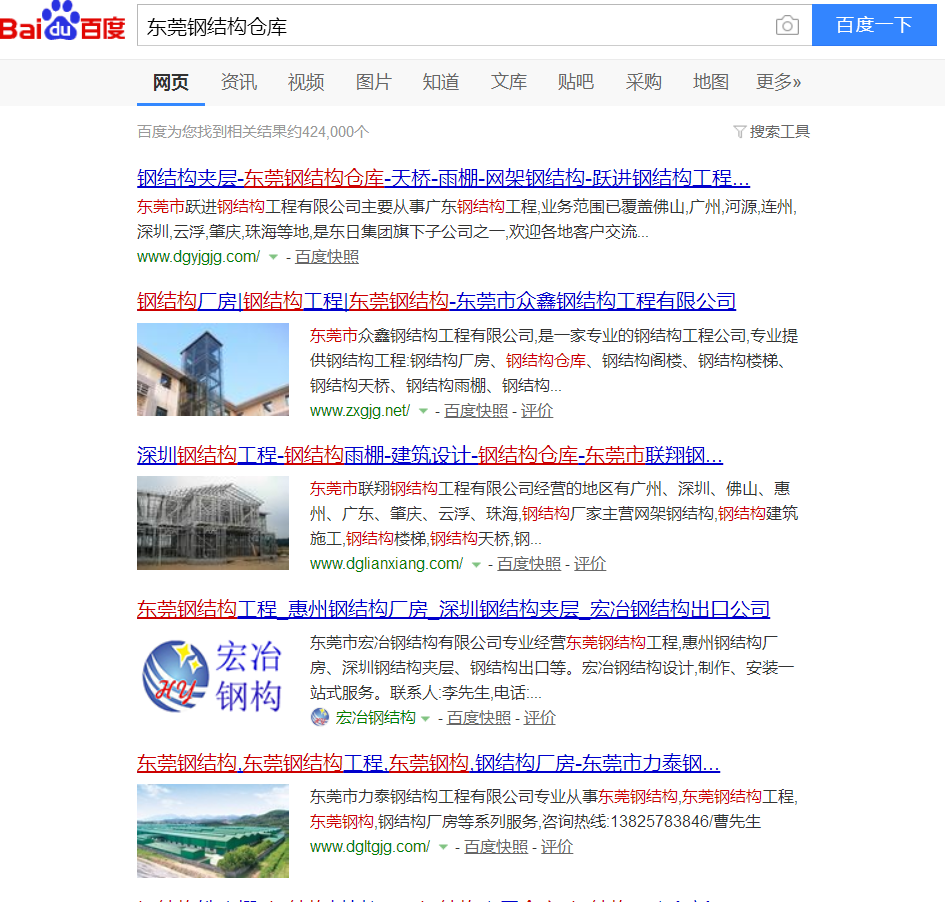
Task: Click the www.dgltgjg.com/ URL
Action: tap(370, 847)
